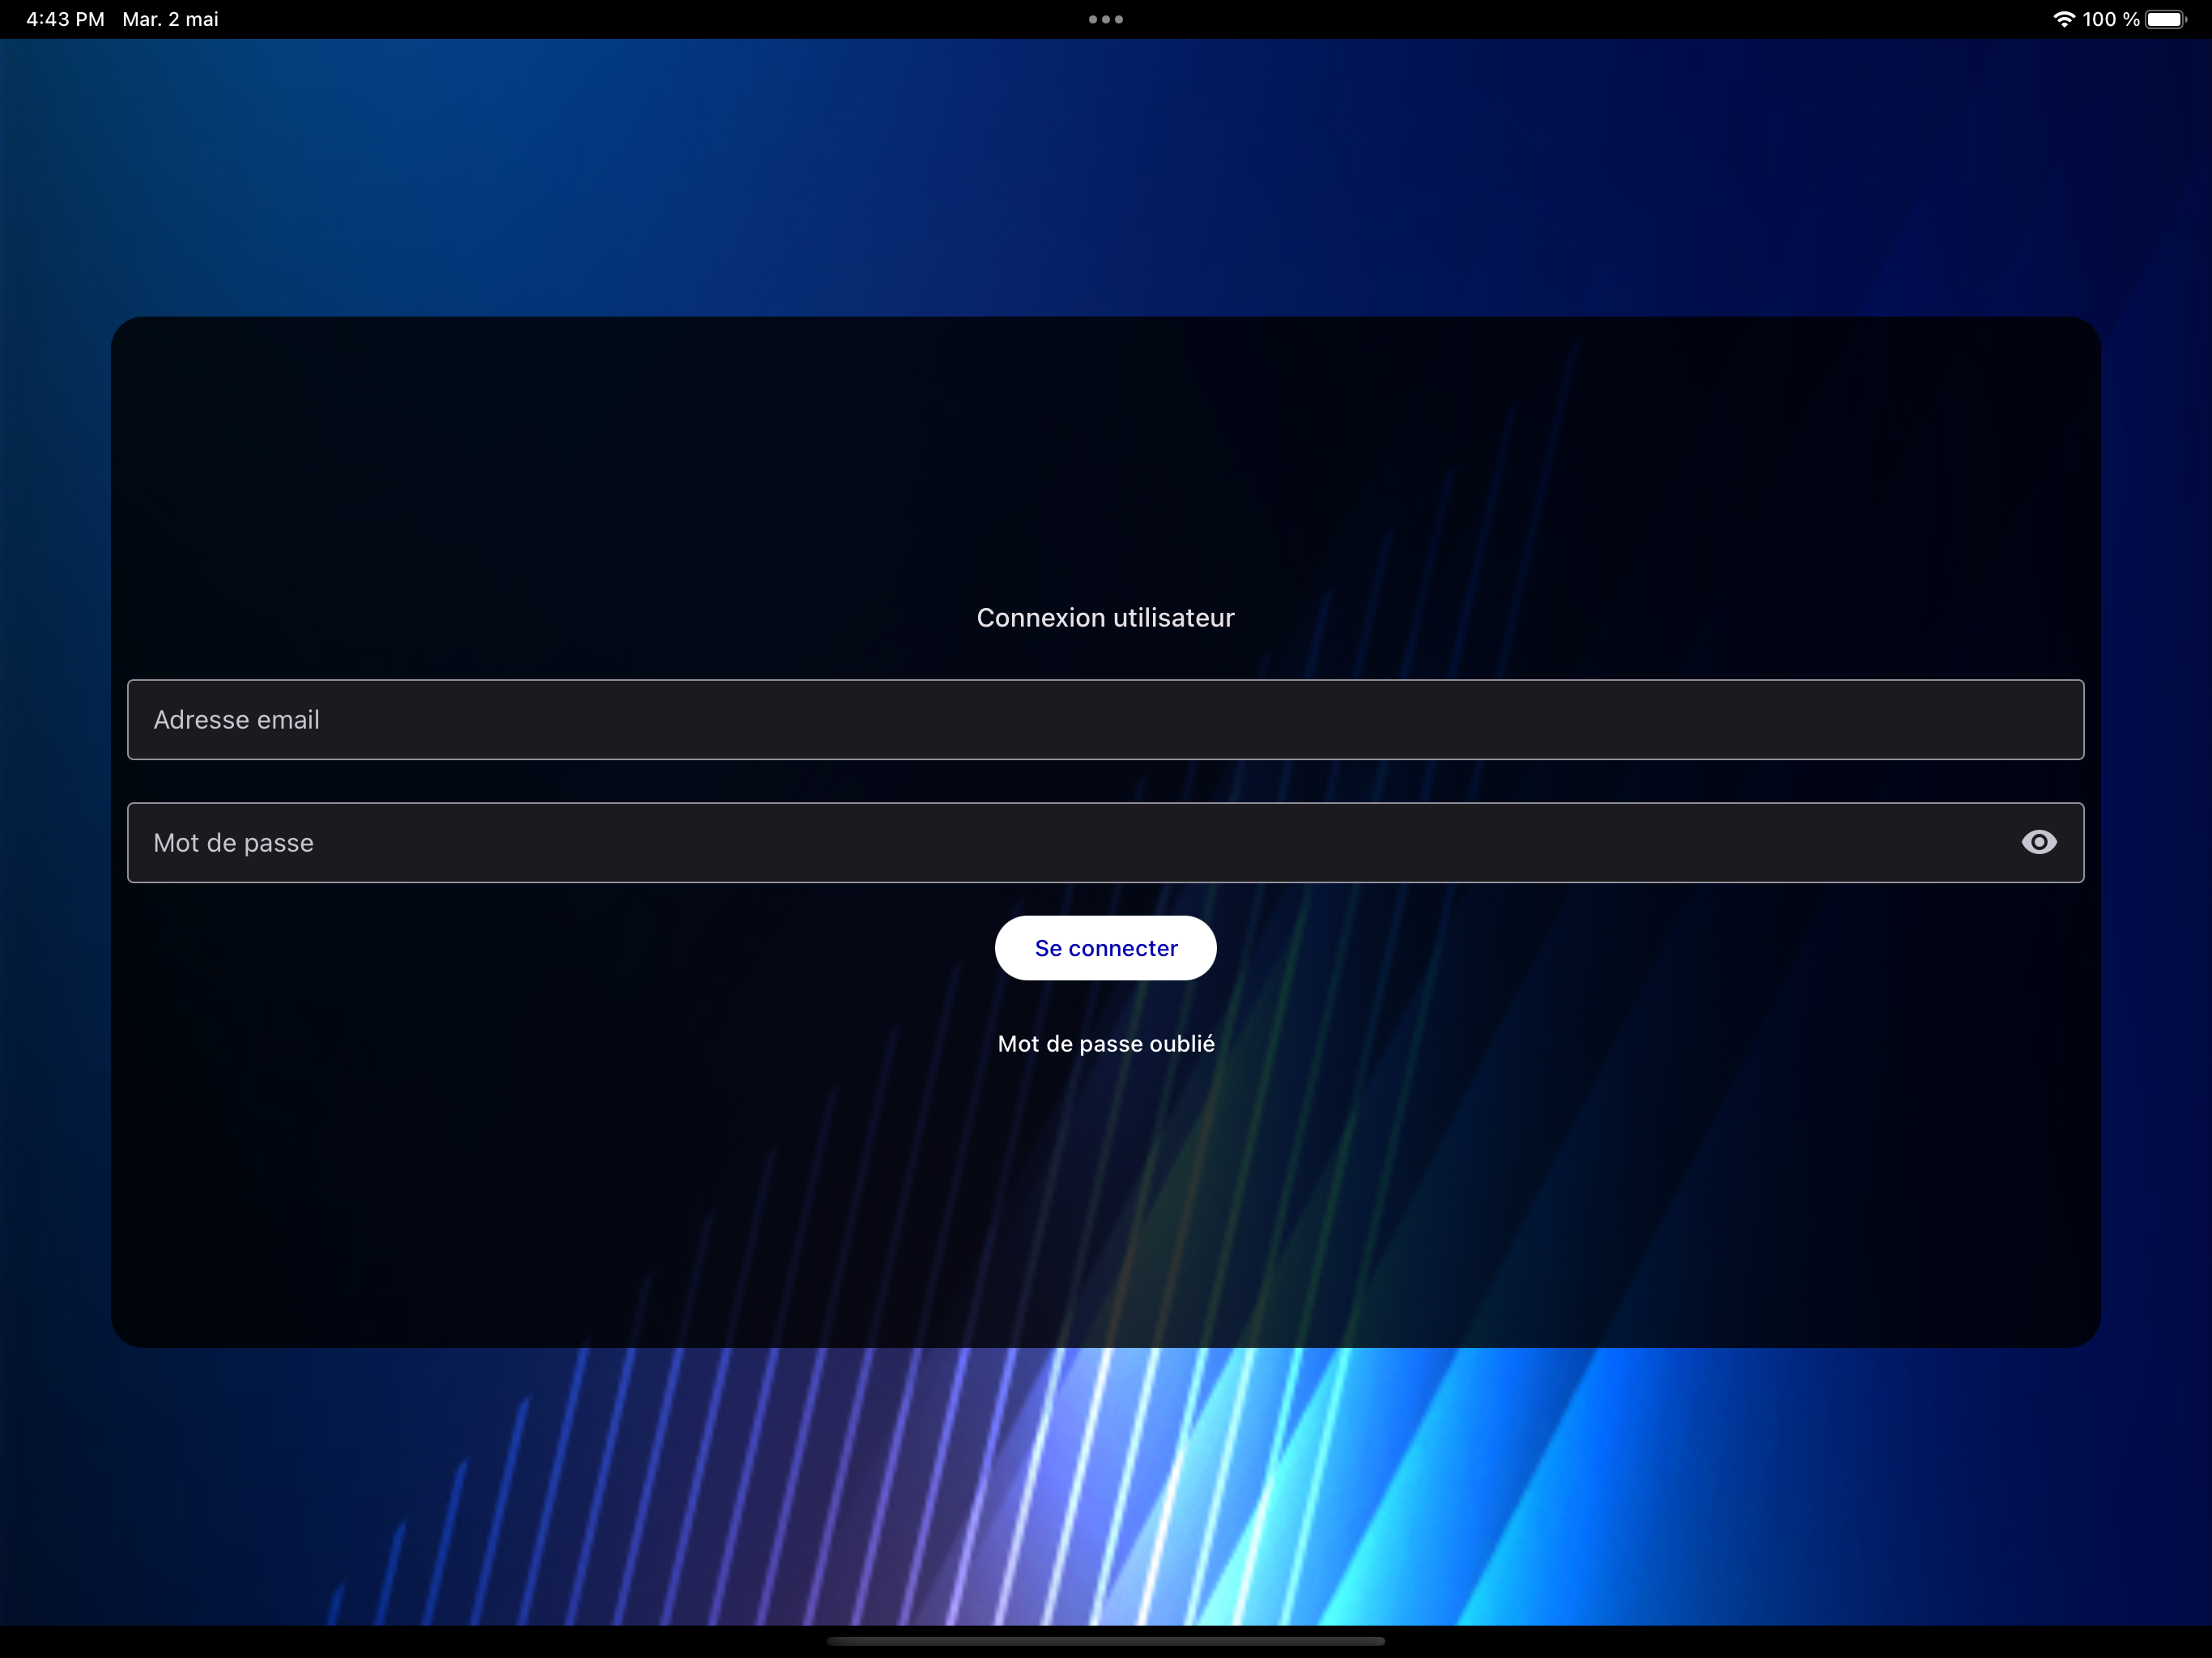Tap the battery indicator icon

[x=2166, y=19]
